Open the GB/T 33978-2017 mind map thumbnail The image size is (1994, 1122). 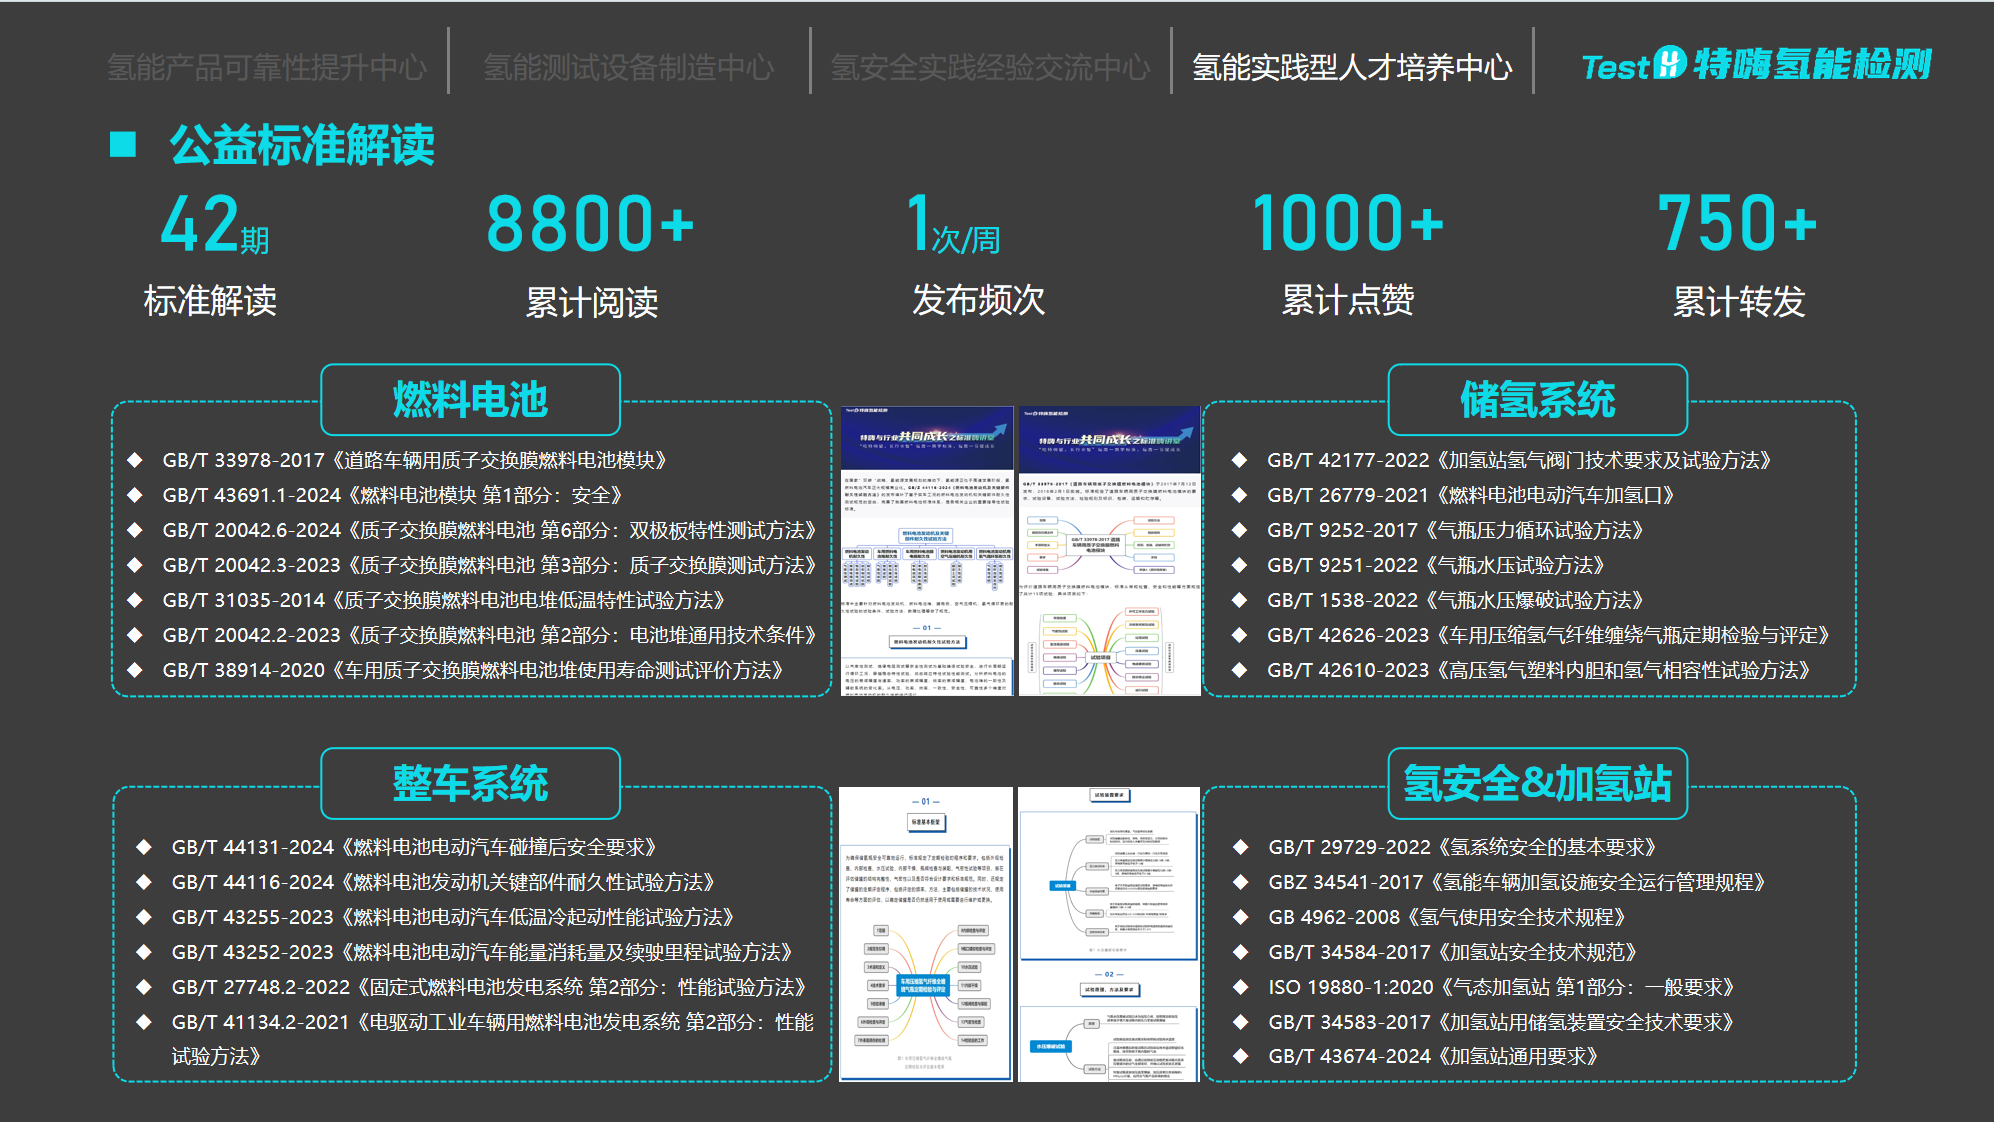point(1109,550)
